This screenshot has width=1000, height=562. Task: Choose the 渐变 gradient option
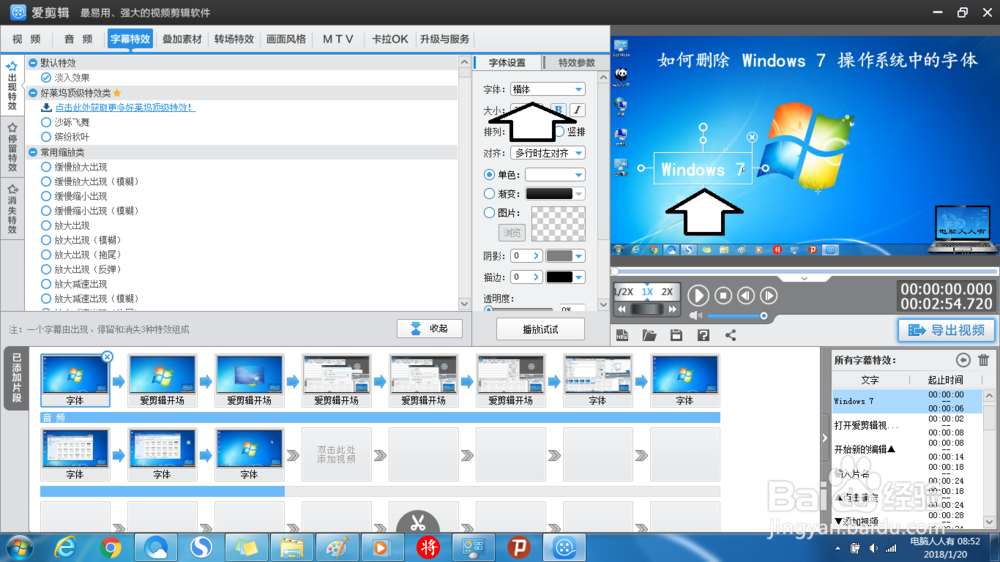(489, 193)
